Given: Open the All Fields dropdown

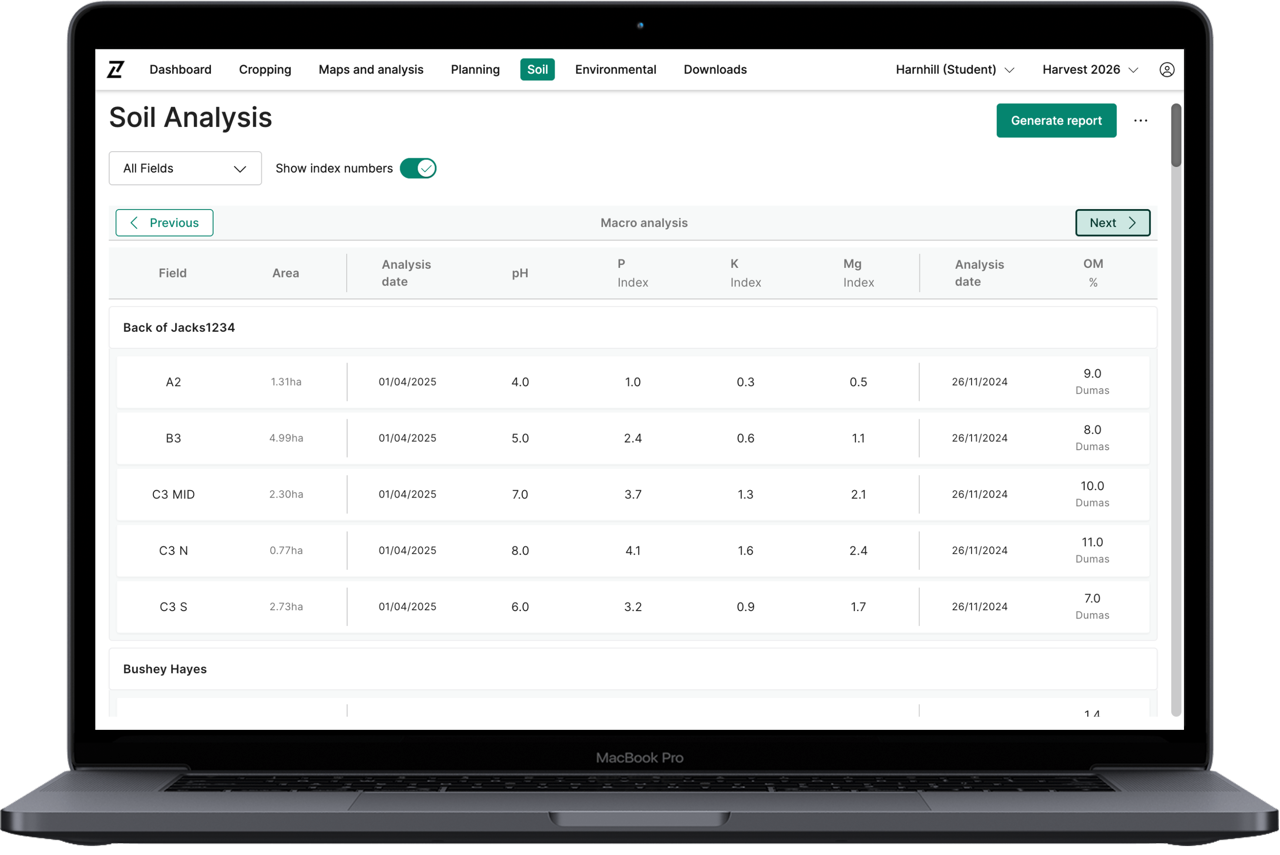Looking at the screenshot, I should [185, 168].
